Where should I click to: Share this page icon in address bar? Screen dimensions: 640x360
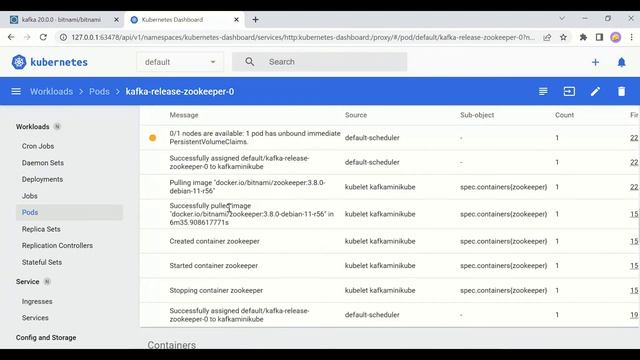(x=547, y=37)
